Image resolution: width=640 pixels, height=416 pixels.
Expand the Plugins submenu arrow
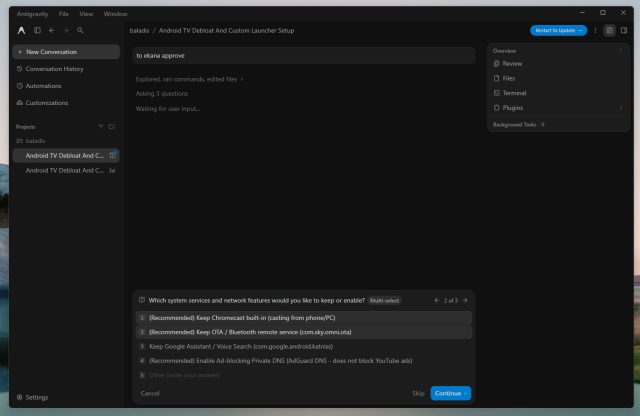(x=621, y=108)
